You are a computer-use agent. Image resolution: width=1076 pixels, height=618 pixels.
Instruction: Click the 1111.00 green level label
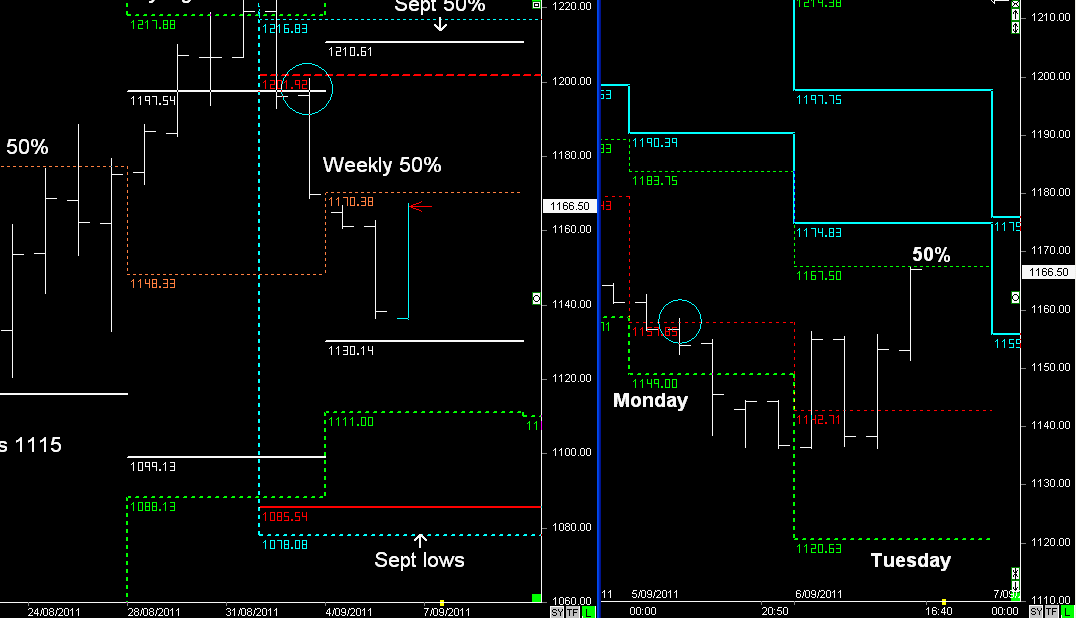click(351, 422)
